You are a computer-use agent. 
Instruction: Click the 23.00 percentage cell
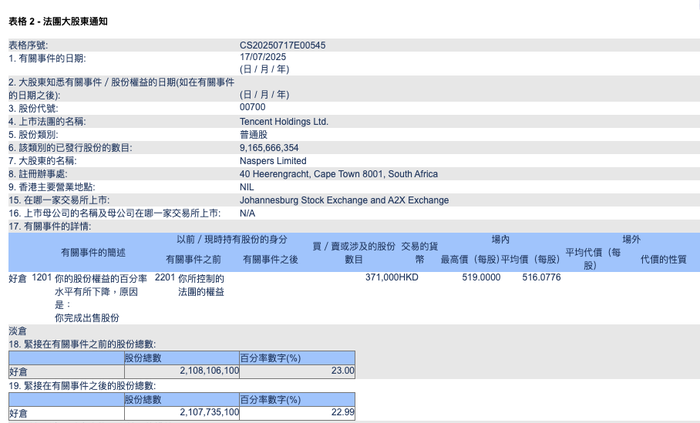343,371
